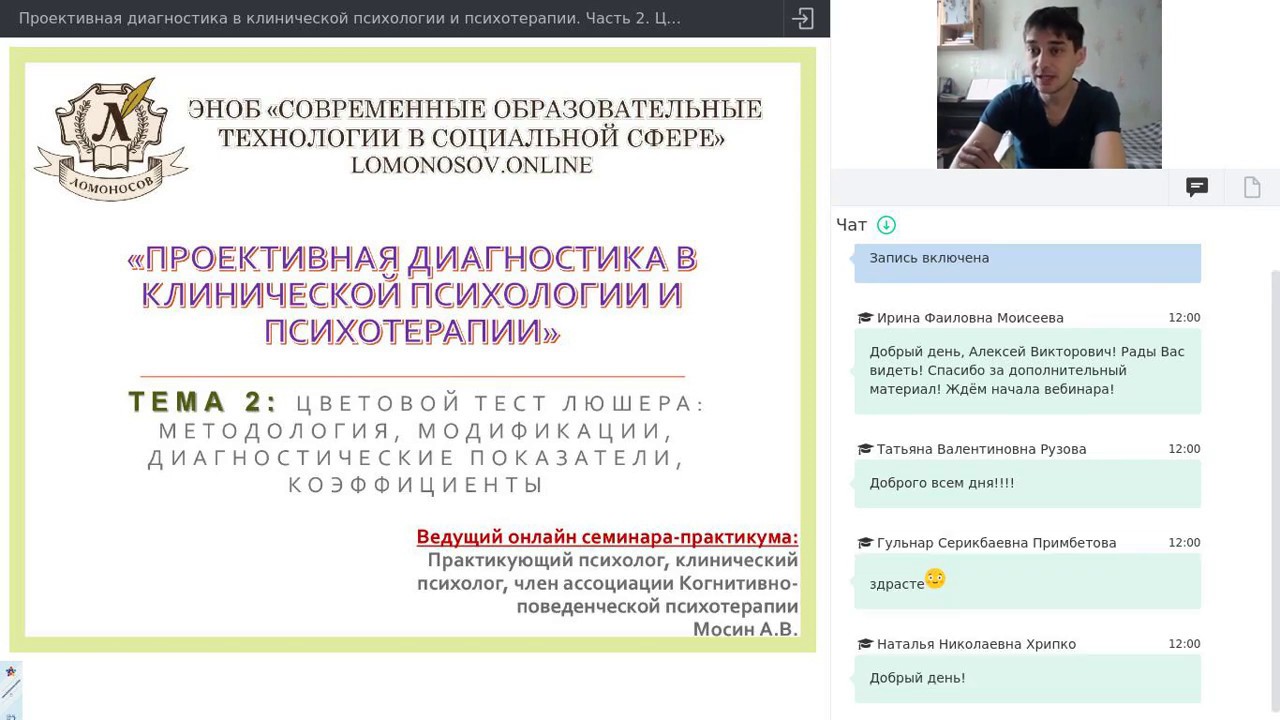Screen dimensions: 1280x720
Task: Click the message Доброго всем дня!!!!
Action: (x=1027, y=483)
